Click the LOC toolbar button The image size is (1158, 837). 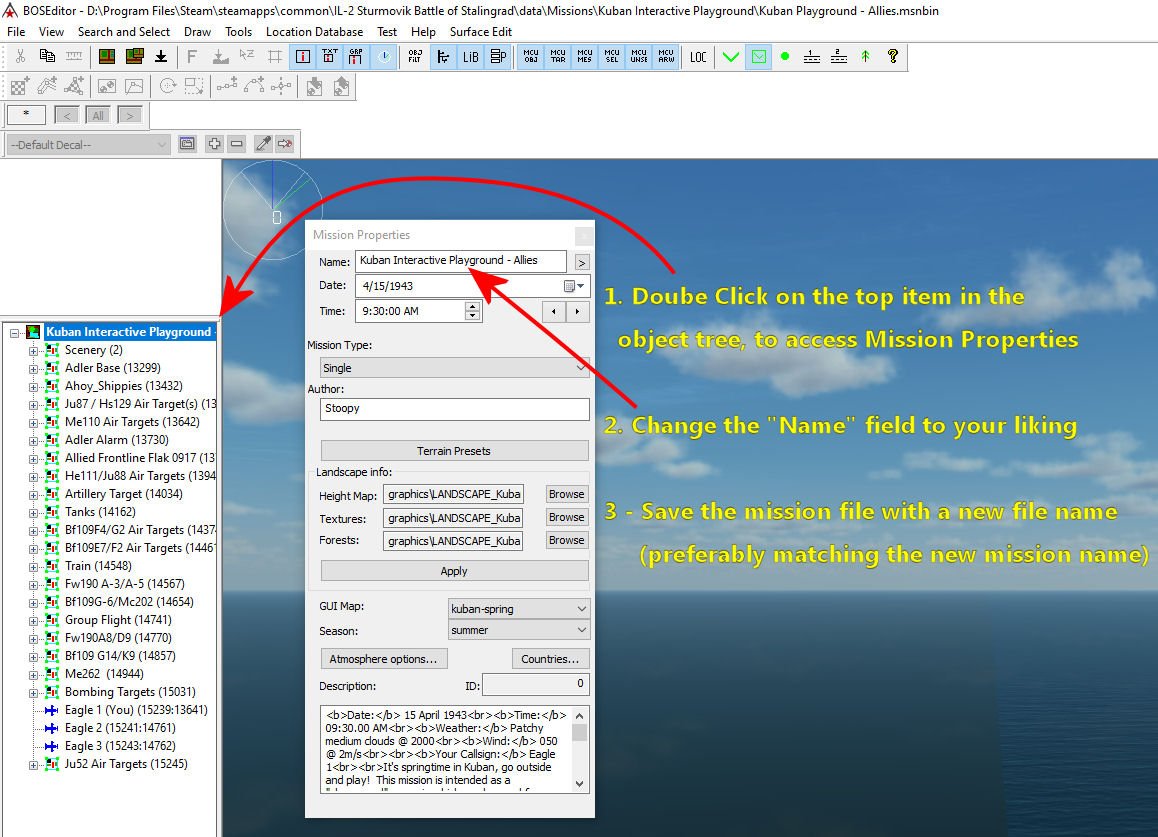698,57
